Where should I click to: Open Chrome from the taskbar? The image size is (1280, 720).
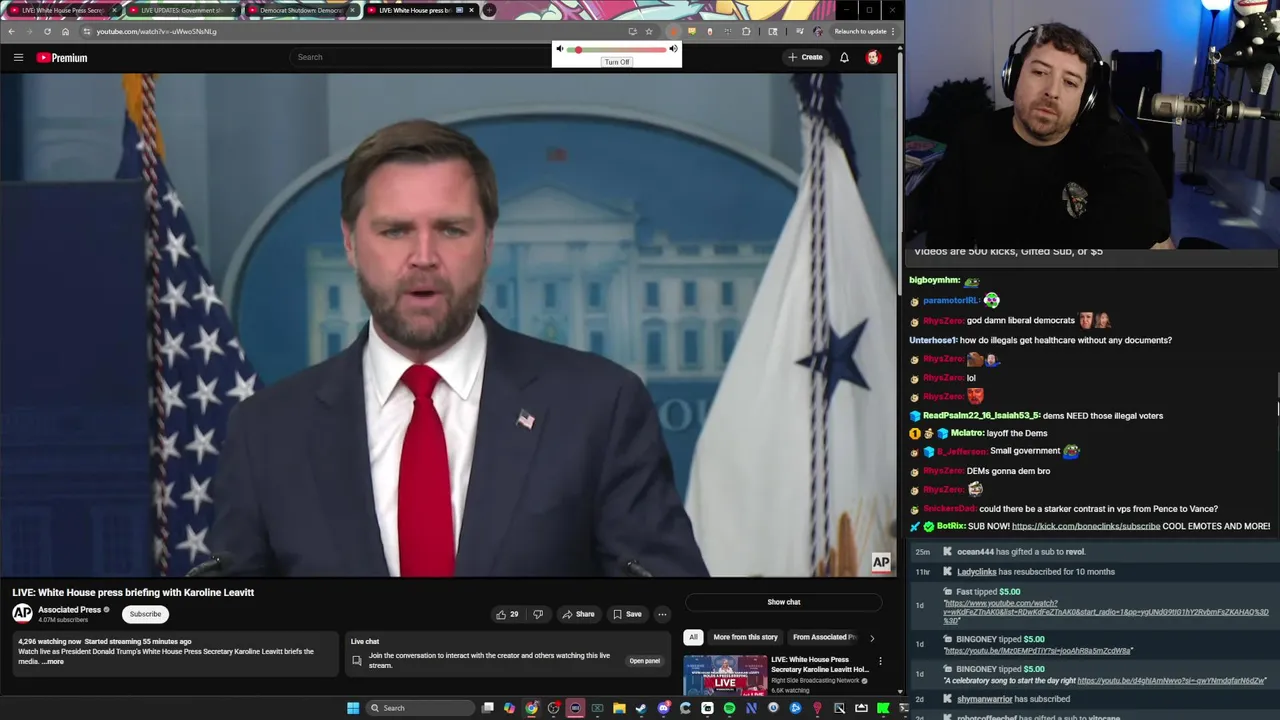(531, 708)
